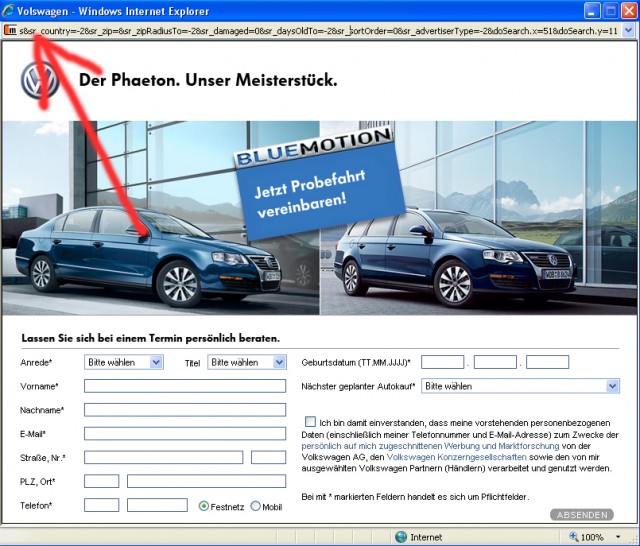640x546 pixels.
Task: Select the Festnetz radio button
Action: click(204, 506)
